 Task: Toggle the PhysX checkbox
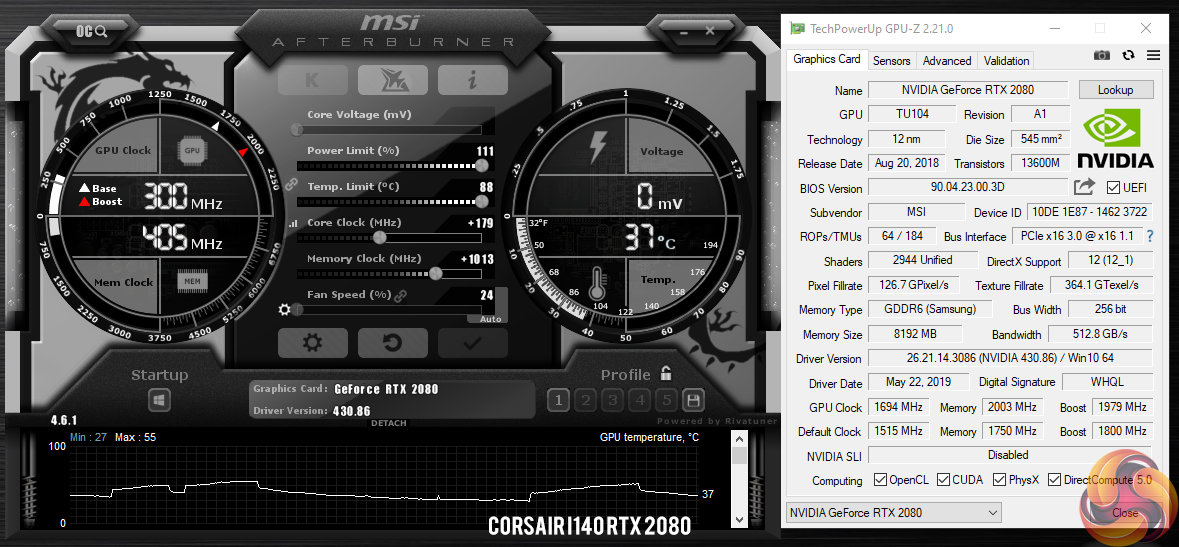tap(999, 479)
